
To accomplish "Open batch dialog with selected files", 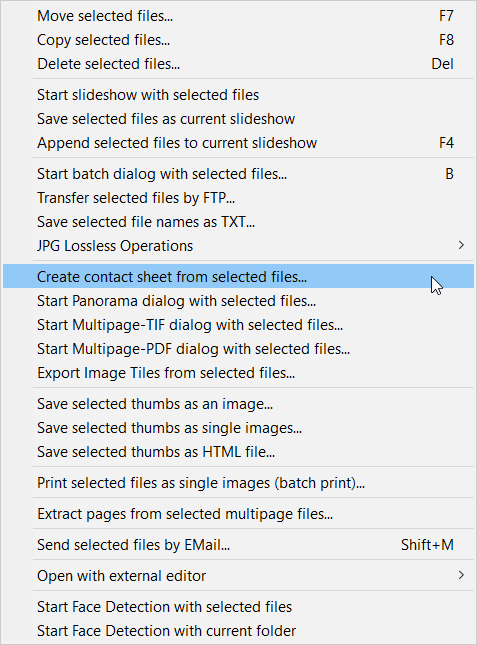I will click(238, 174).
